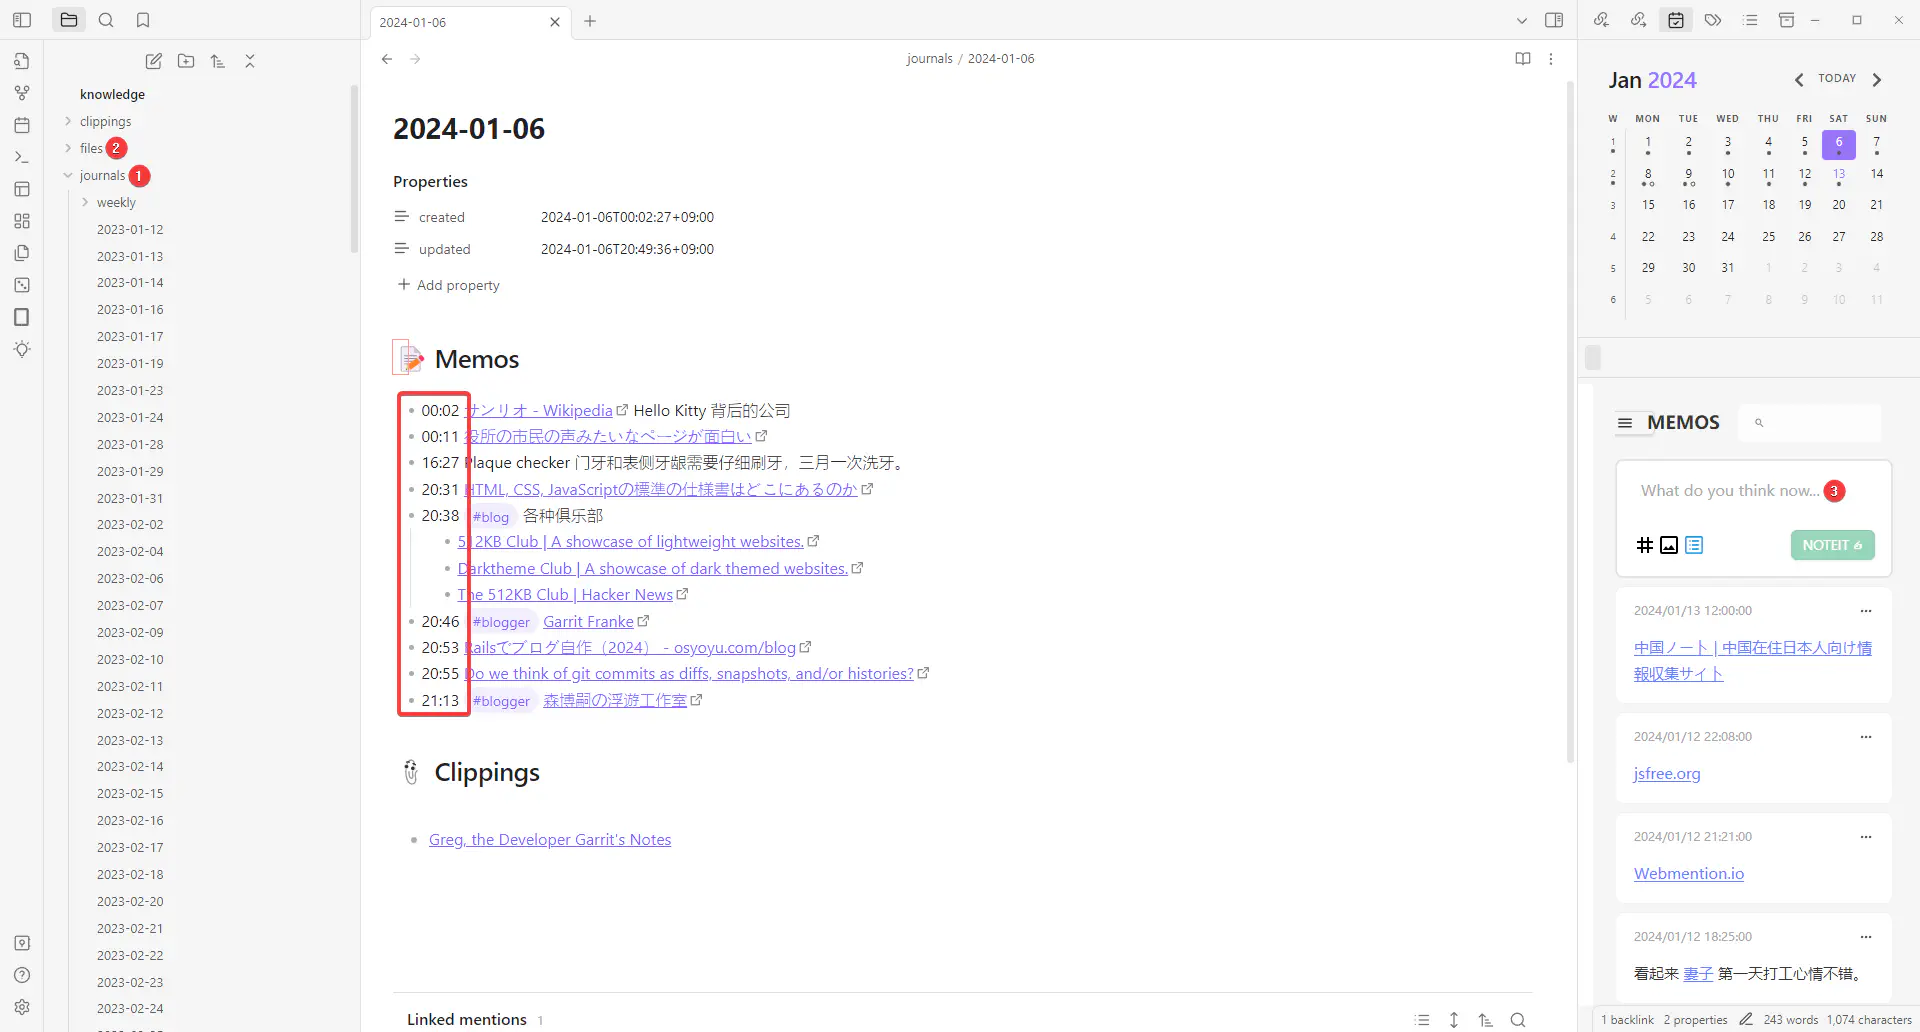
Task: Click the new note icon in file explorer
Action: click(x=153, y=61)
